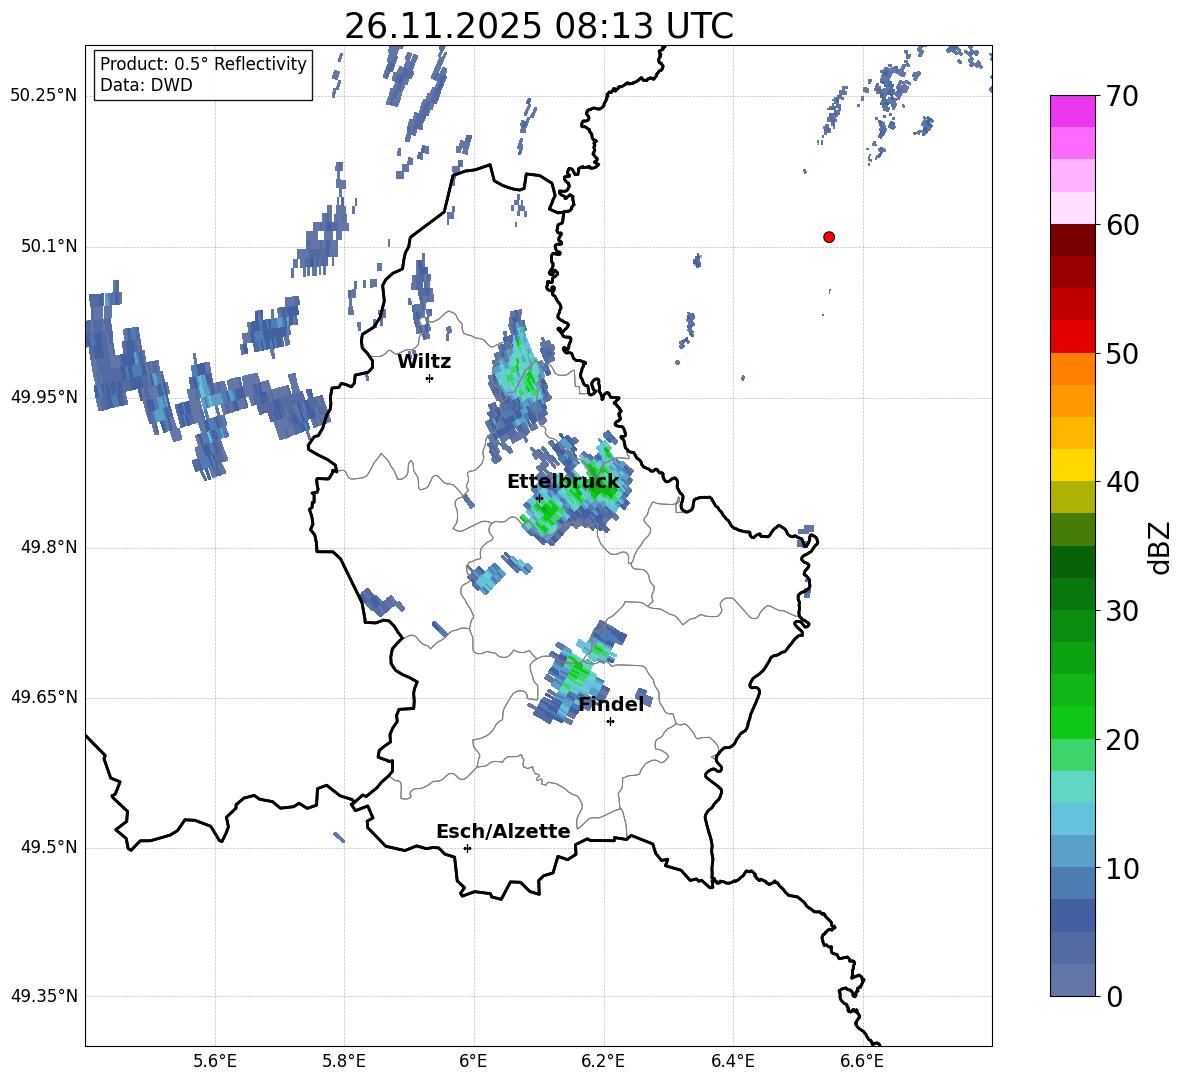Click the 10 colorbar tick label
Viewport: 1184px width, 1081px height.
1123,868
